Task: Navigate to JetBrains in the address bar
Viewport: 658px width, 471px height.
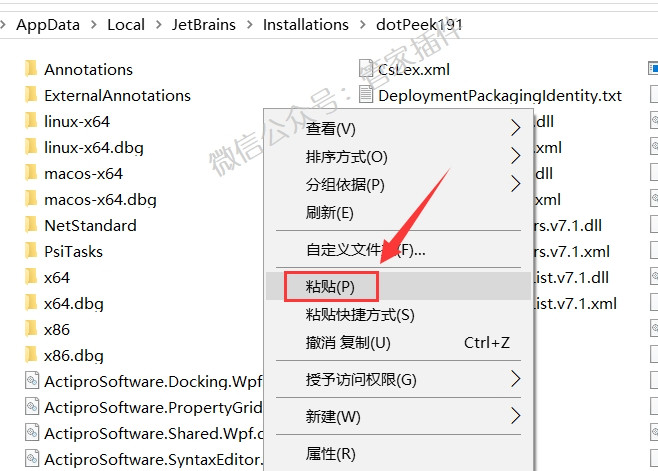Action: click(x=204, y=25)
